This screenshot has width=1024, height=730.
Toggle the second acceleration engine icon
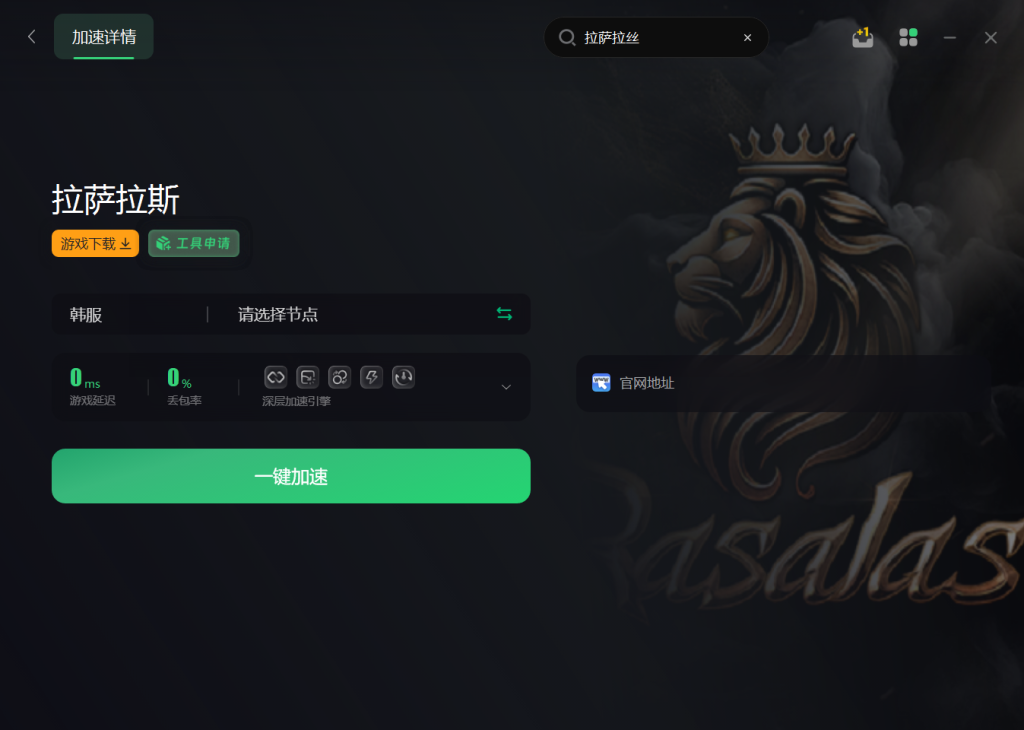tap(308, 377)
